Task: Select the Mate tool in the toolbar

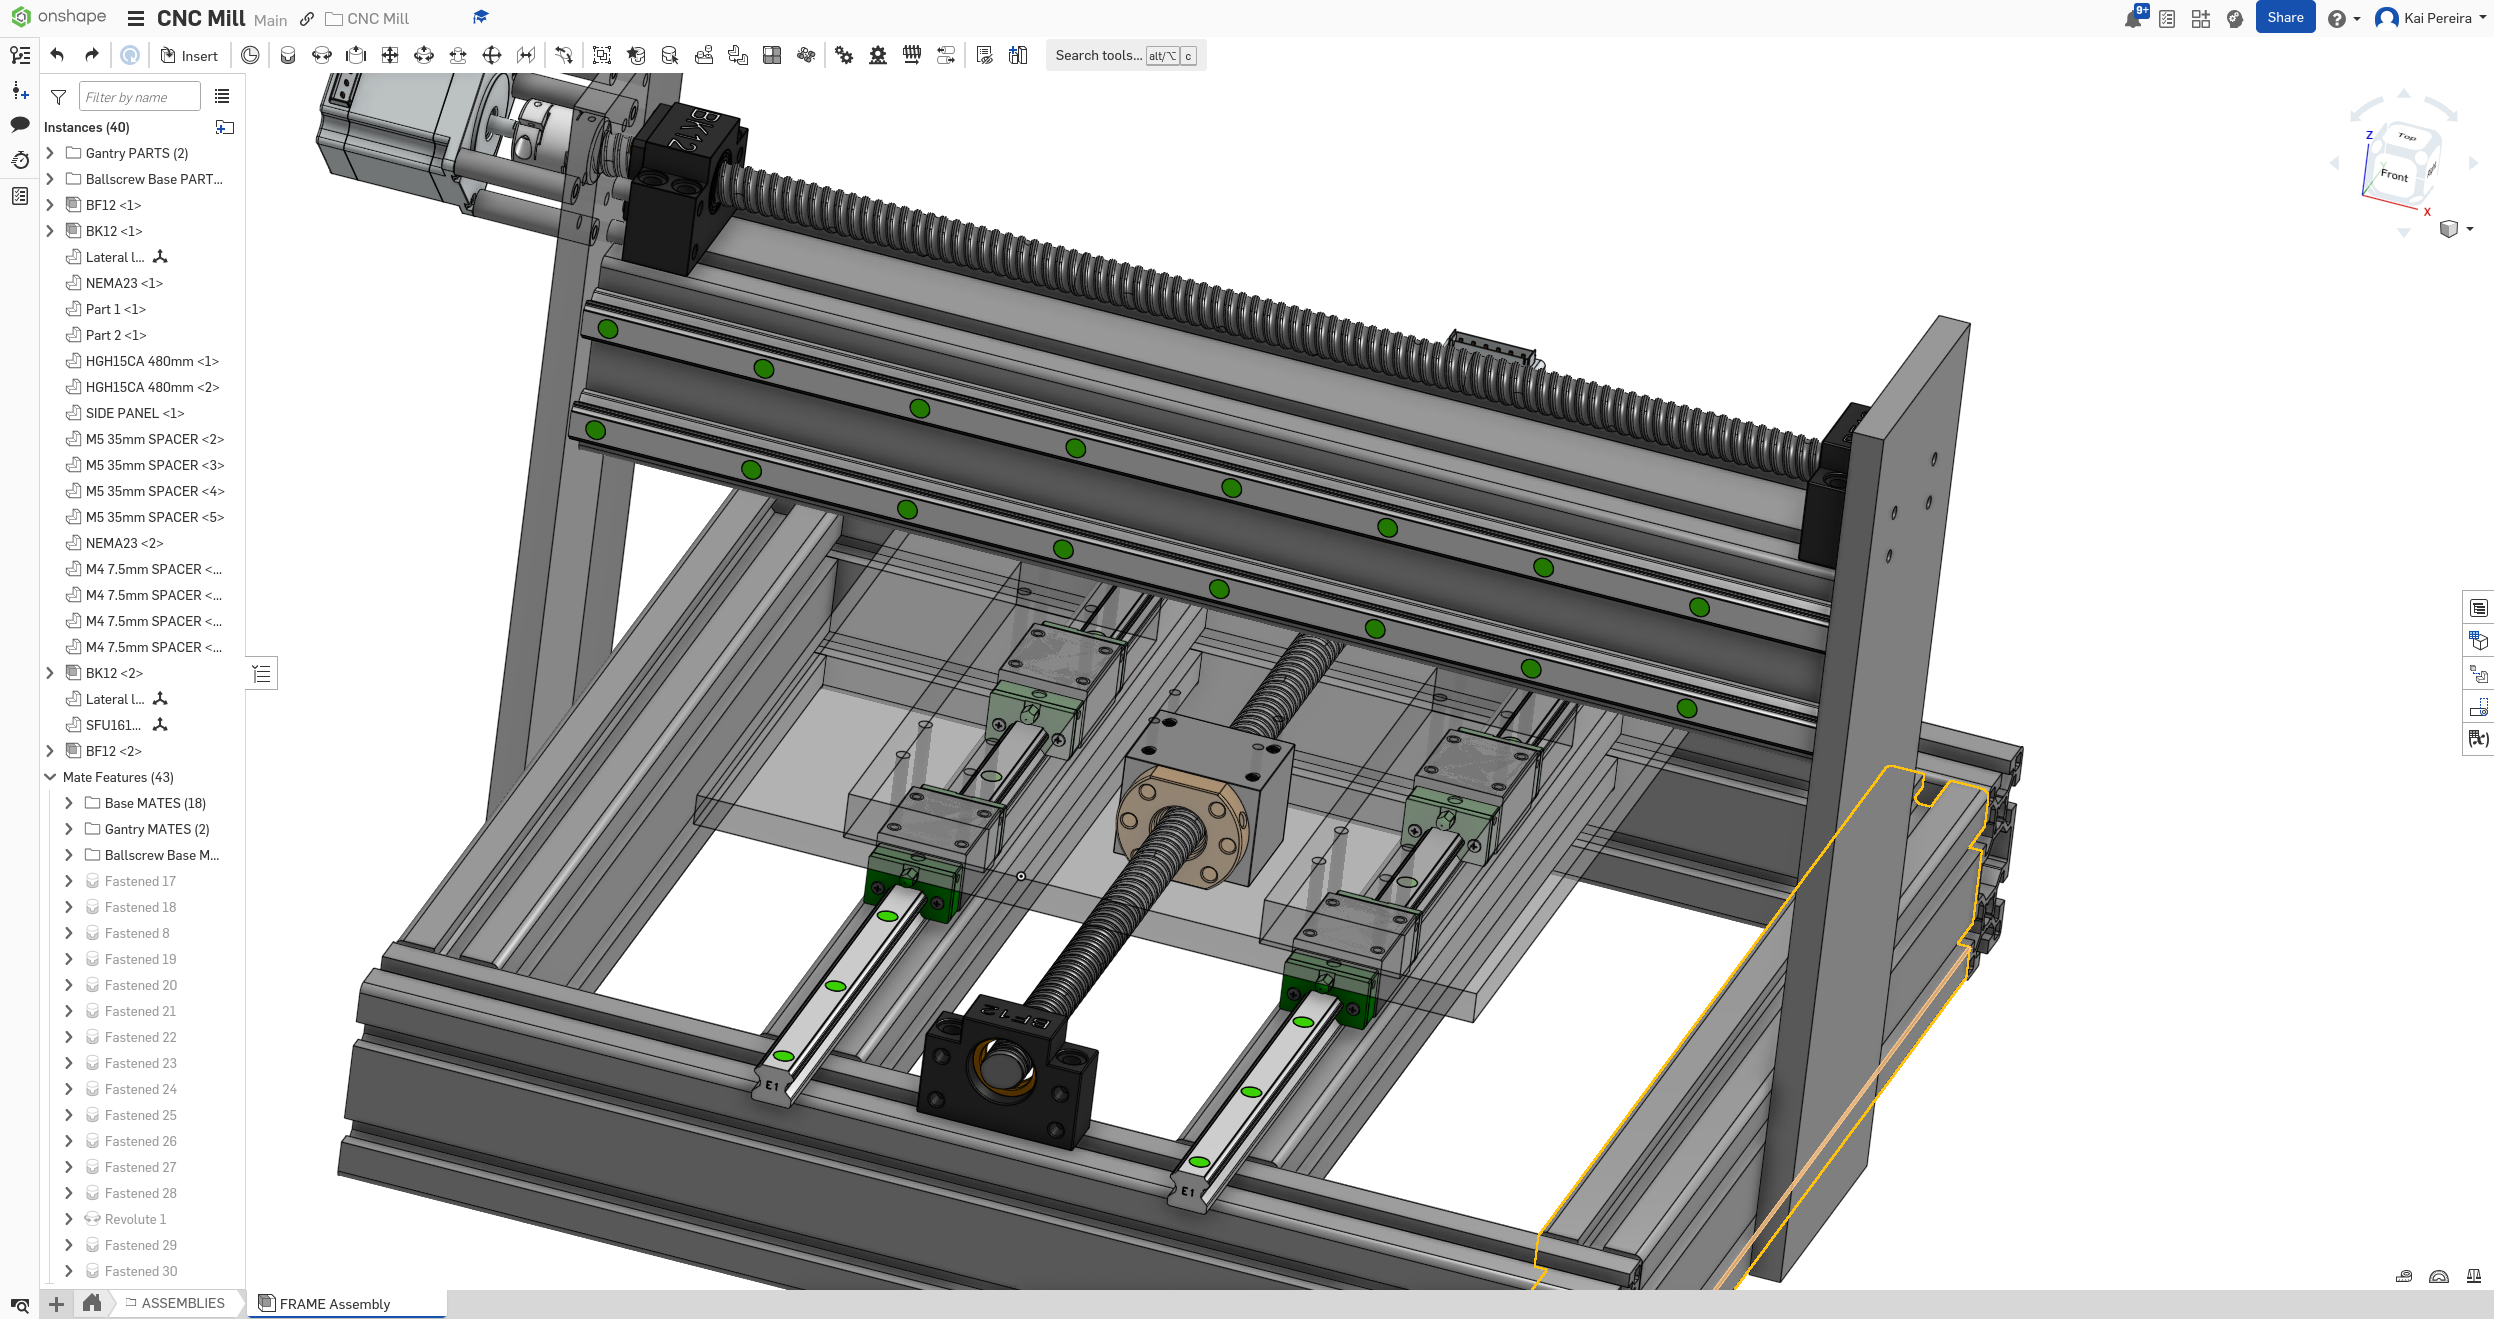Action: click(288, 55)
